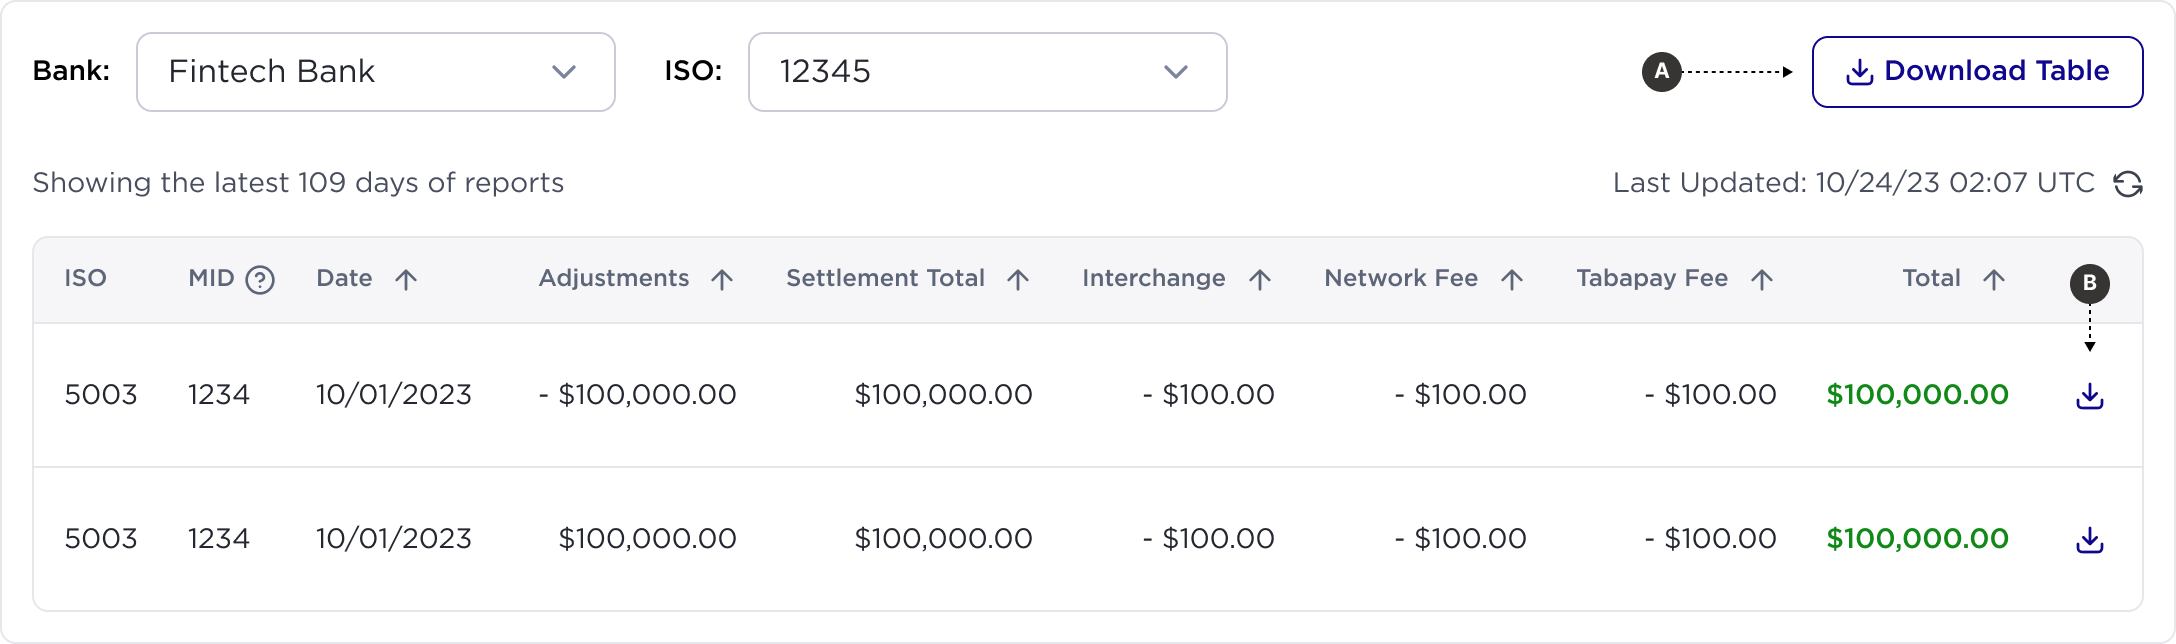This screenshot has height=644, width=2176.
Task: Sort by Network Fee arrow icon
Action: click(x=1512, y=280)
